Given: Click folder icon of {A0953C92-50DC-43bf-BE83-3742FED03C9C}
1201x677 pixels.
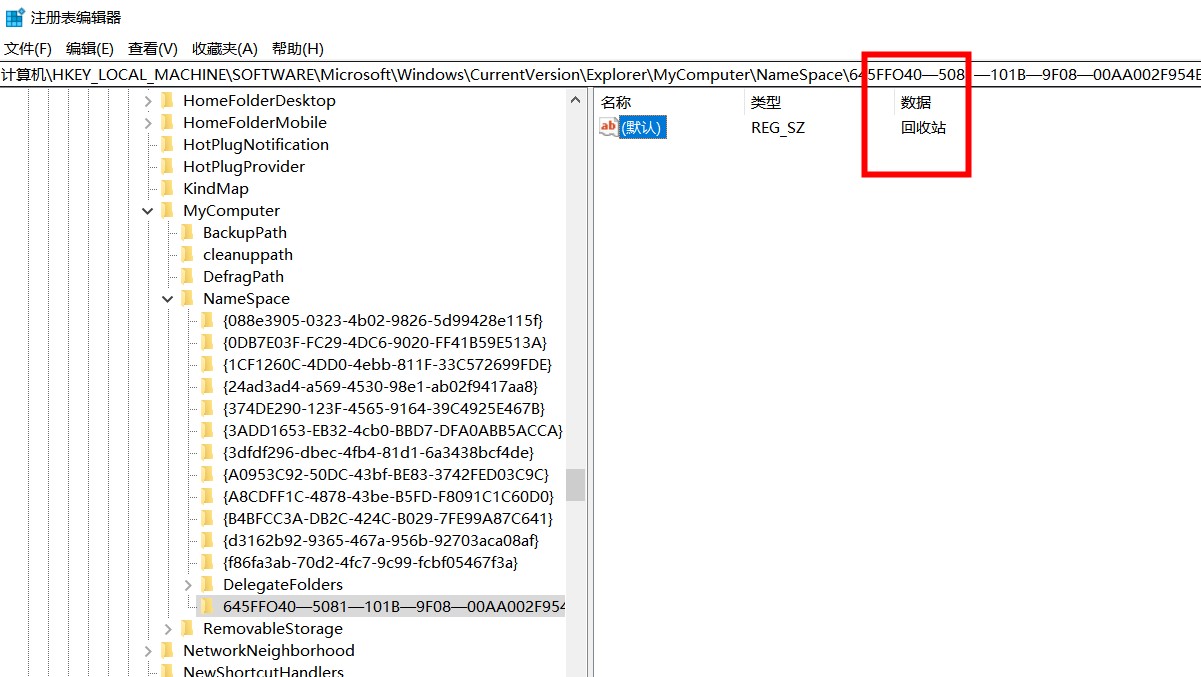Looking at the screenshot, I should [207, 474].
